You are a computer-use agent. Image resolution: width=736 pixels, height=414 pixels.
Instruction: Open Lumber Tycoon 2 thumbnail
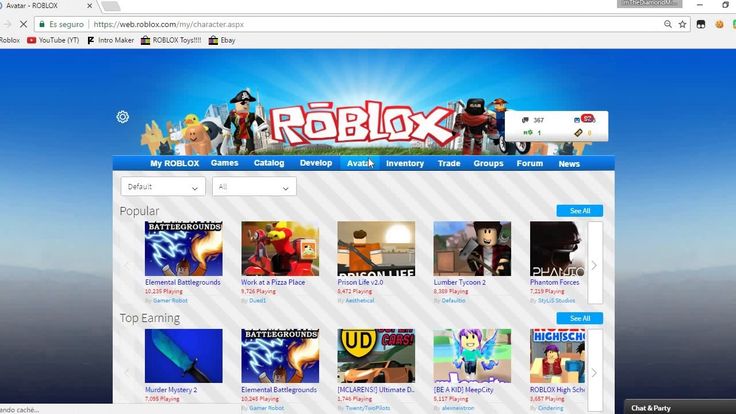tap(472, 248)
